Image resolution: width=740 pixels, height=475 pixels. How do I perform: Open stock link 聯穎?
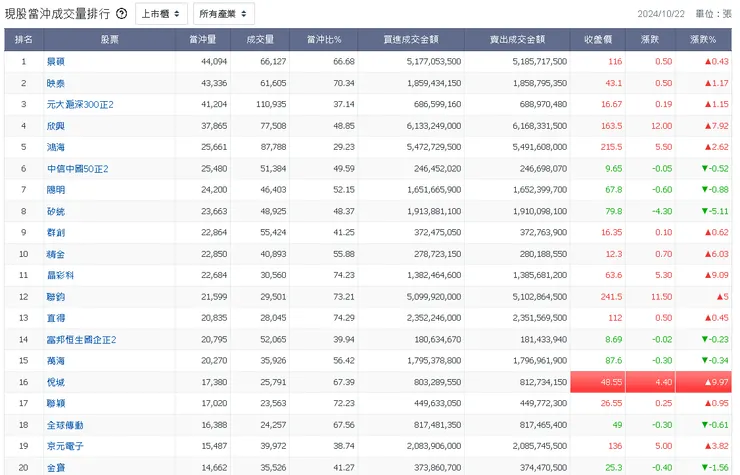[56, 403]
